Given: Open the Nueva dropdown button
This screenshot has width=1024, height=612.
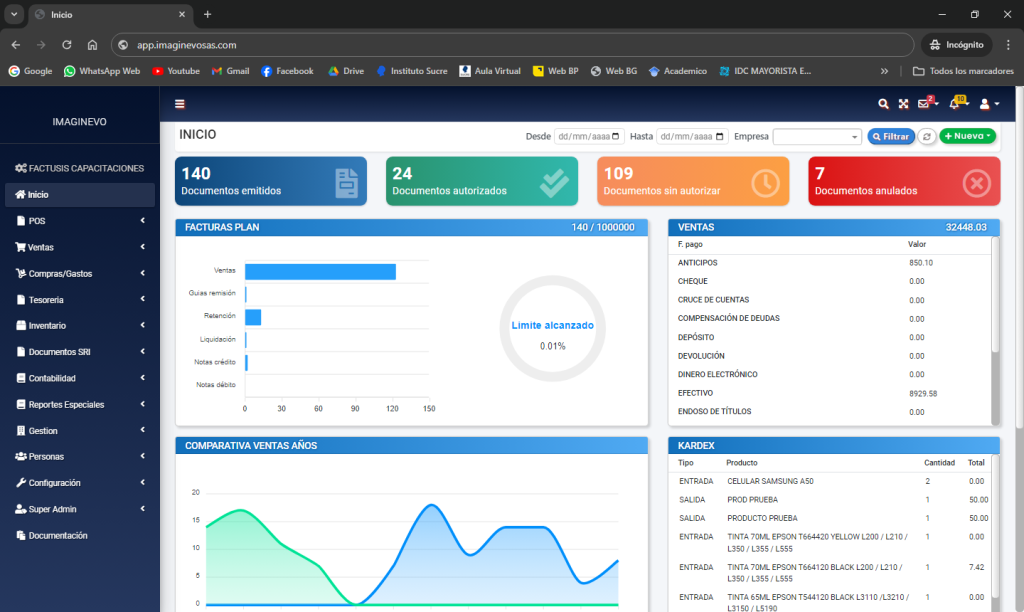Looking at the screenshot, I should [x=967, y=136].
